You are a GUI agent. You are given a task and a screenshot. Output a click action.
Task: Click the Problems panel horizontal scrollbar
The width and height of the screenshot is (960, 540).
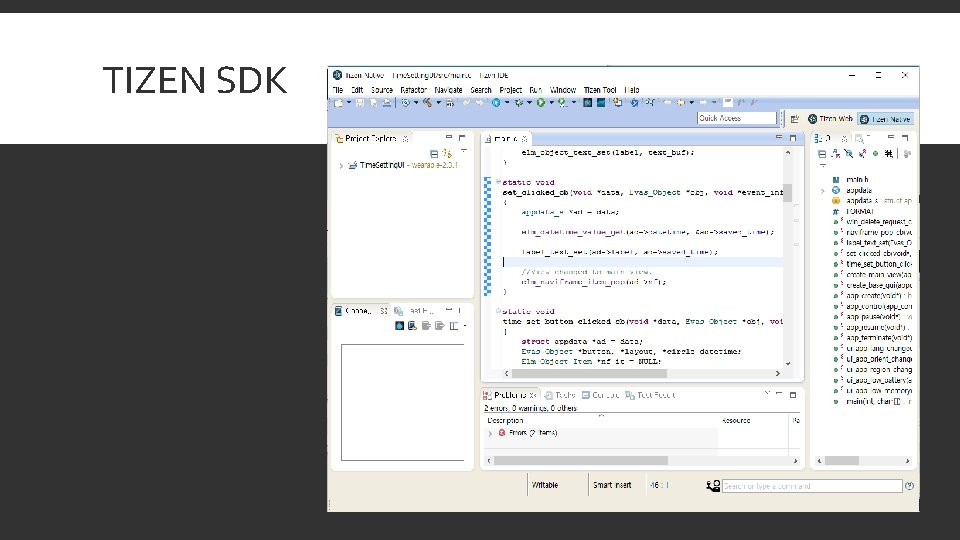(x=642, y=460)
